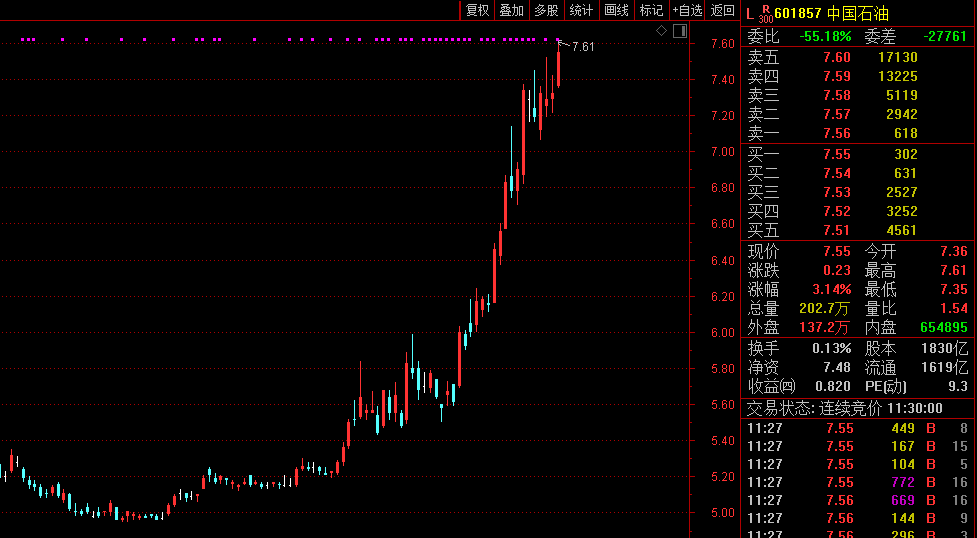Toggle the side panel layout icon
This screenshot has height=538, width=977.
[x=680, y=31]
